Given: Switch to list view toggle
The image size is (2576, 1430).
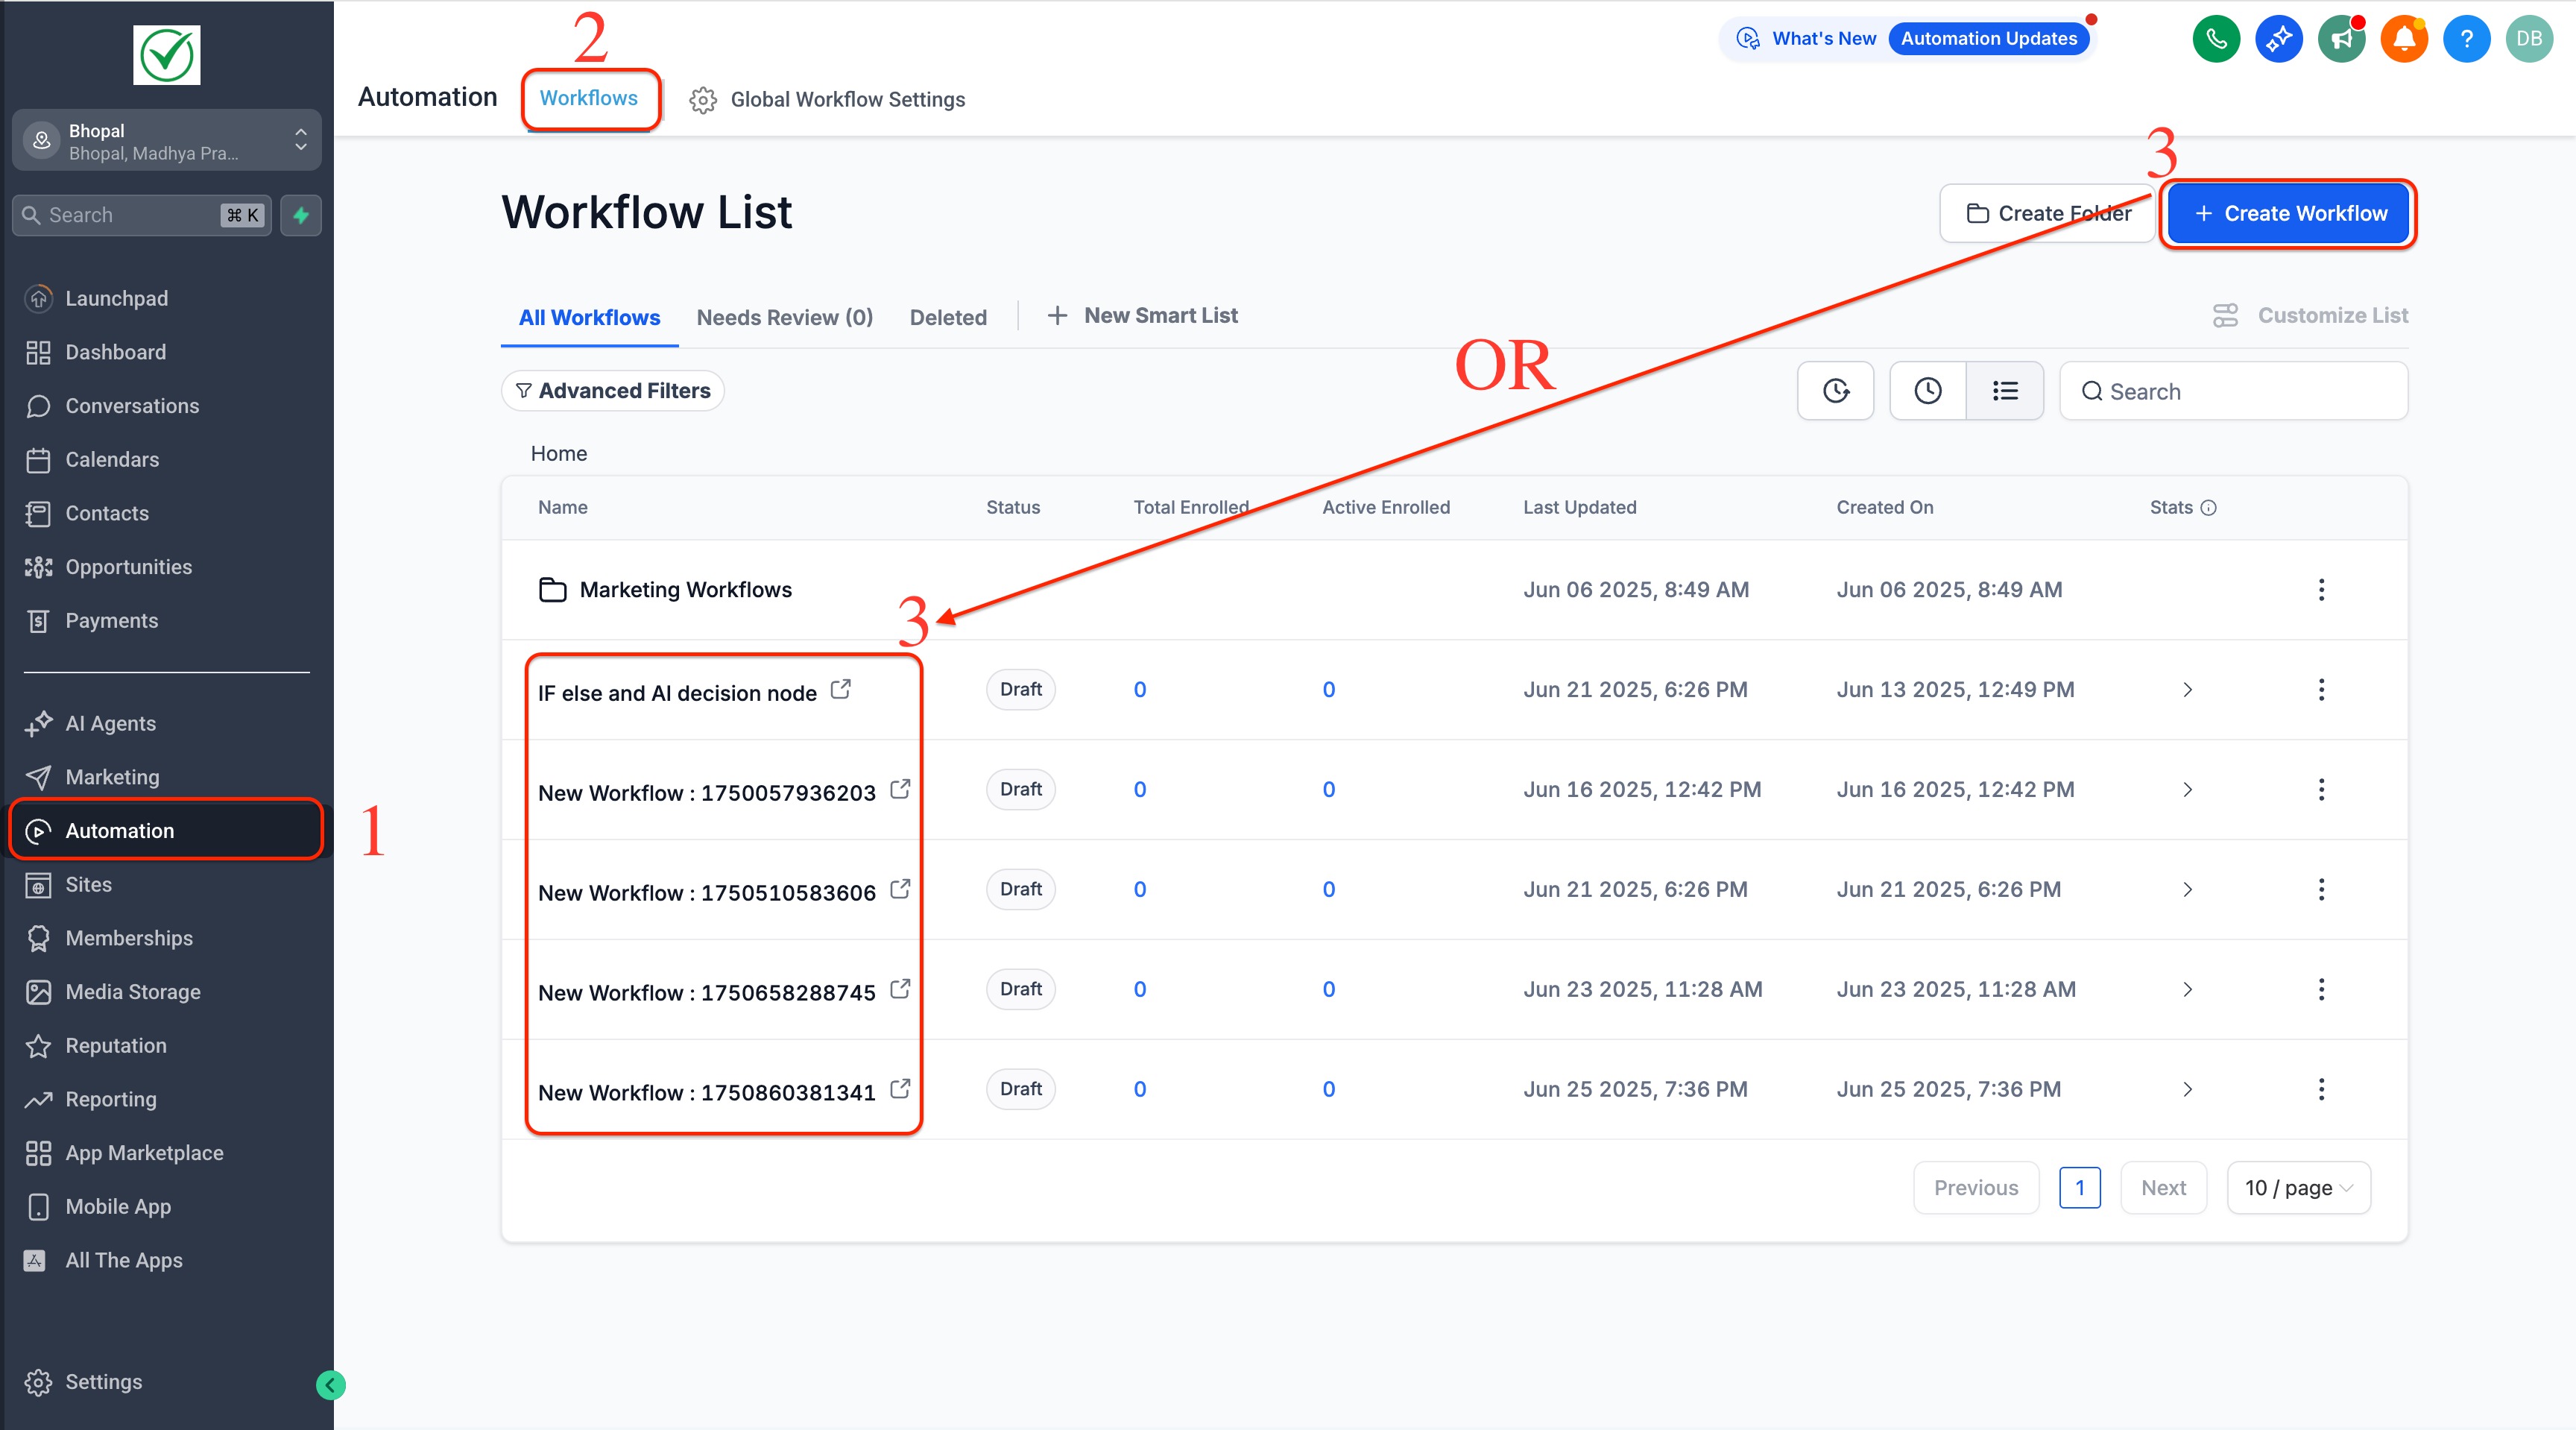Looking at the screenshot, I should pyautogui.click(x=2004, y=391).
